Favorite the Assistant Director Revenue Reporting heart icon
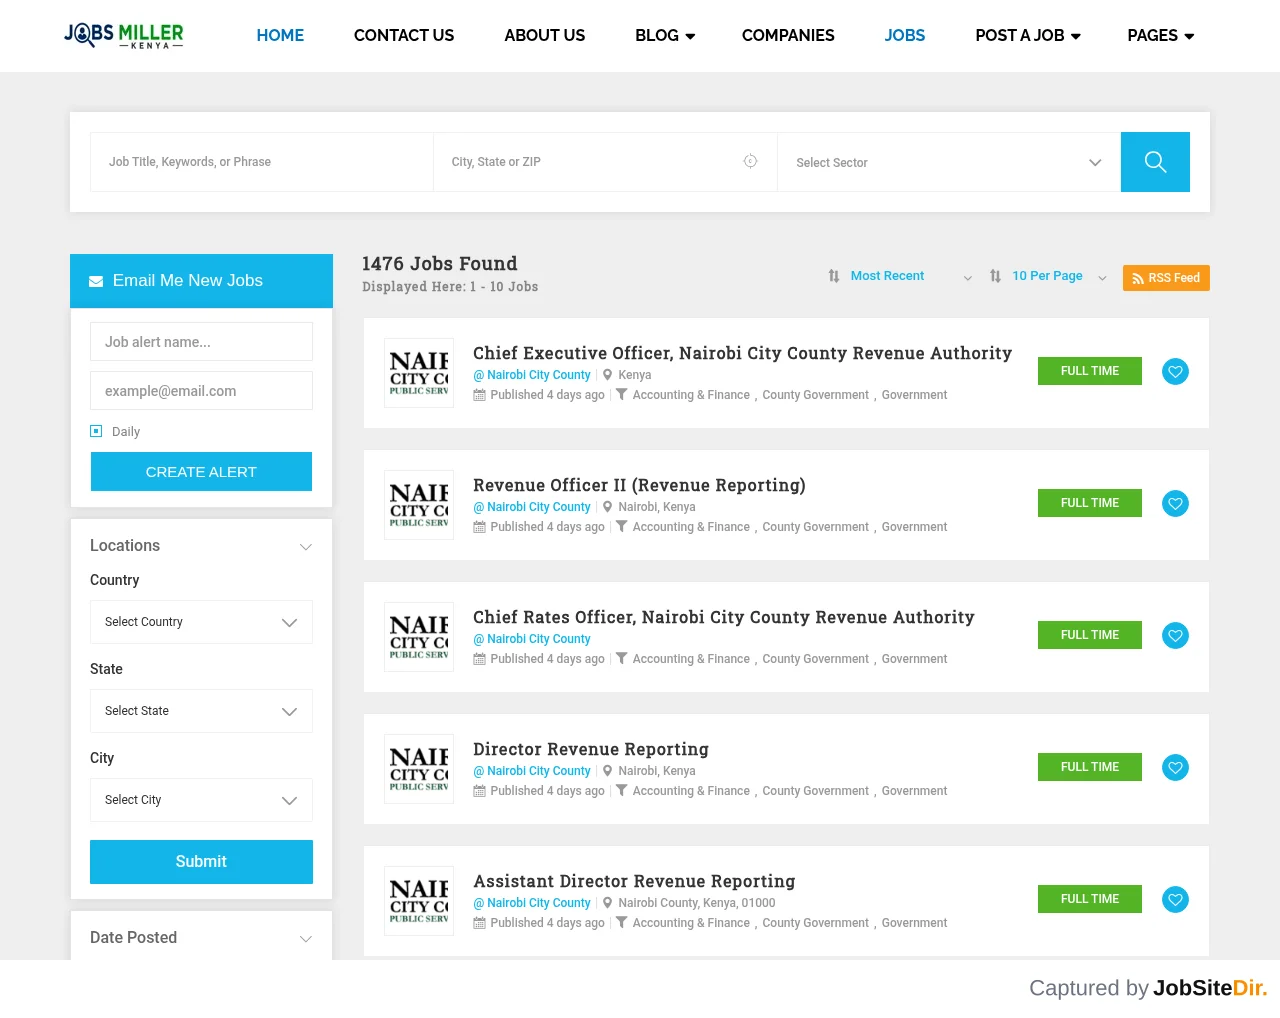Viewport: 1280px width, 1018px height. point(1176,900)
